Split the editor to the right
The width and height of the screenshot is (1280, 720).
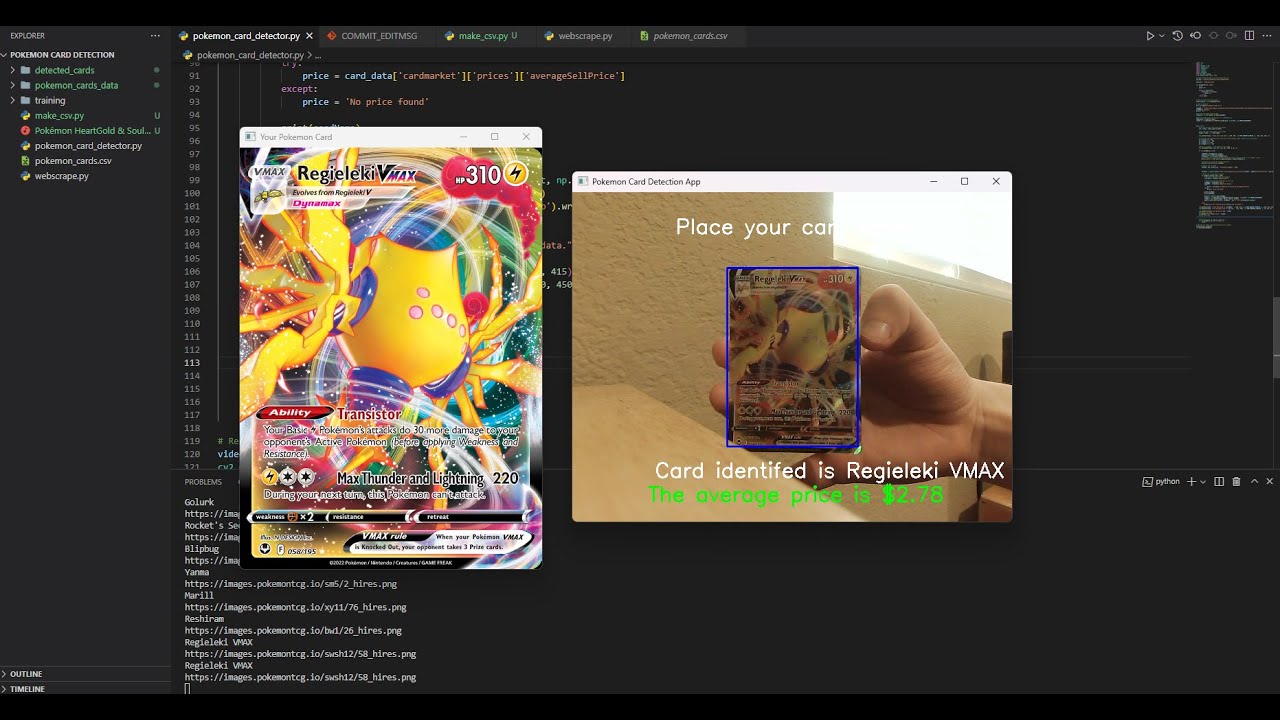click(1249, 35)
